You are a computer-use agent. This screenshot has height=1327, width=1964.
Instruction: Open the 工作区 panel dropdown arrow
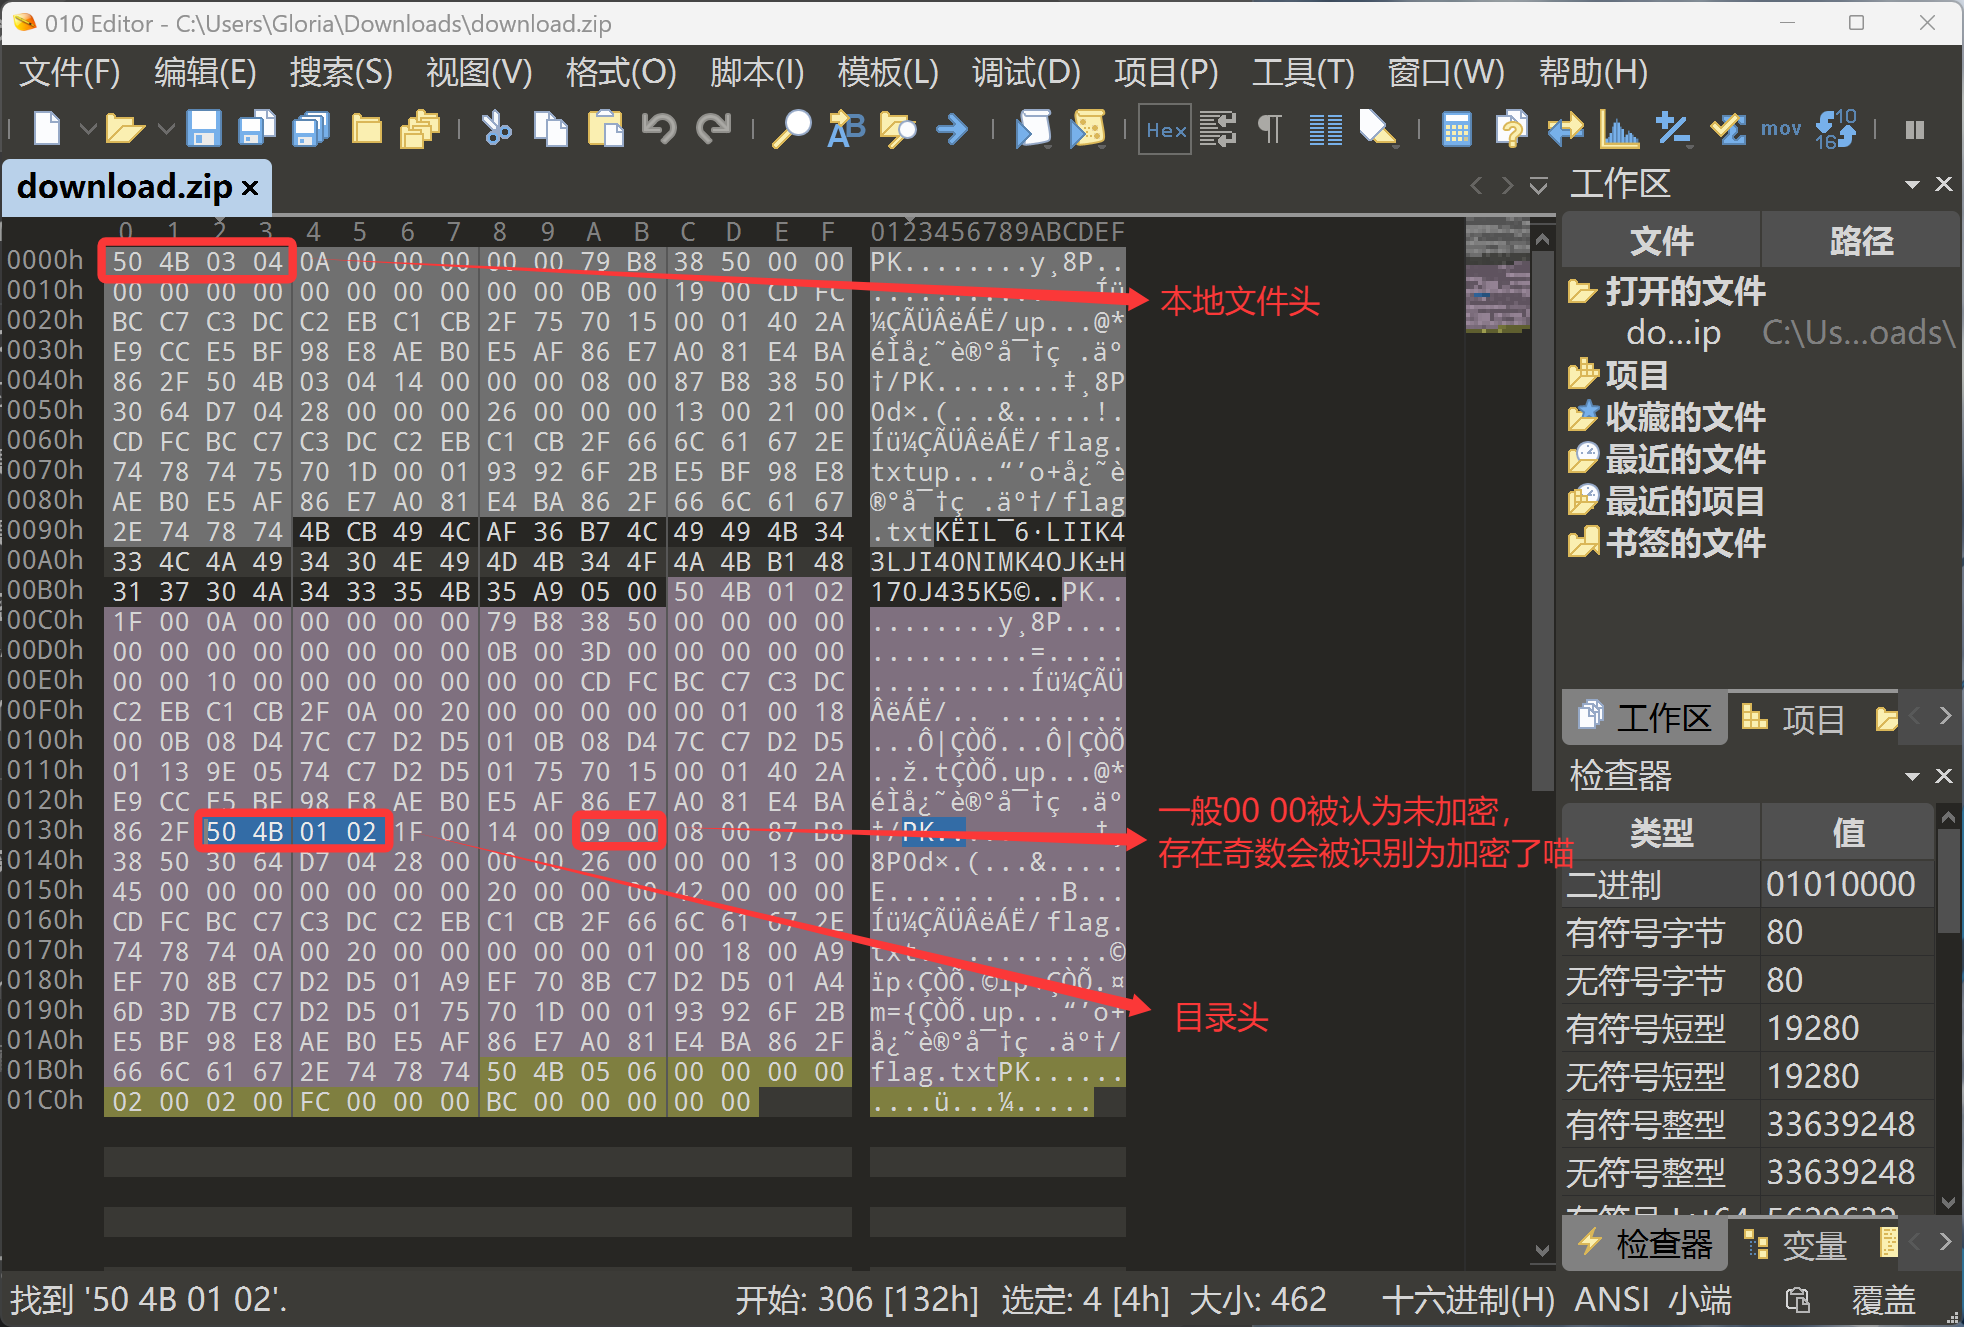[x=1912, y=184]
